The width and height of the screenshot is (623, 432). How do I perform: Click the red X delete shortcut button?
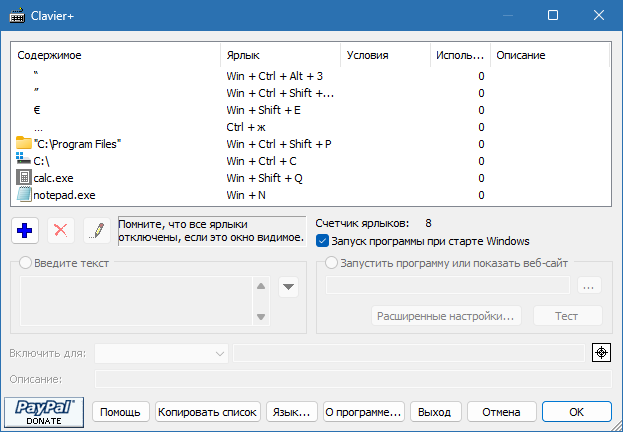click(x=61, y=230)
